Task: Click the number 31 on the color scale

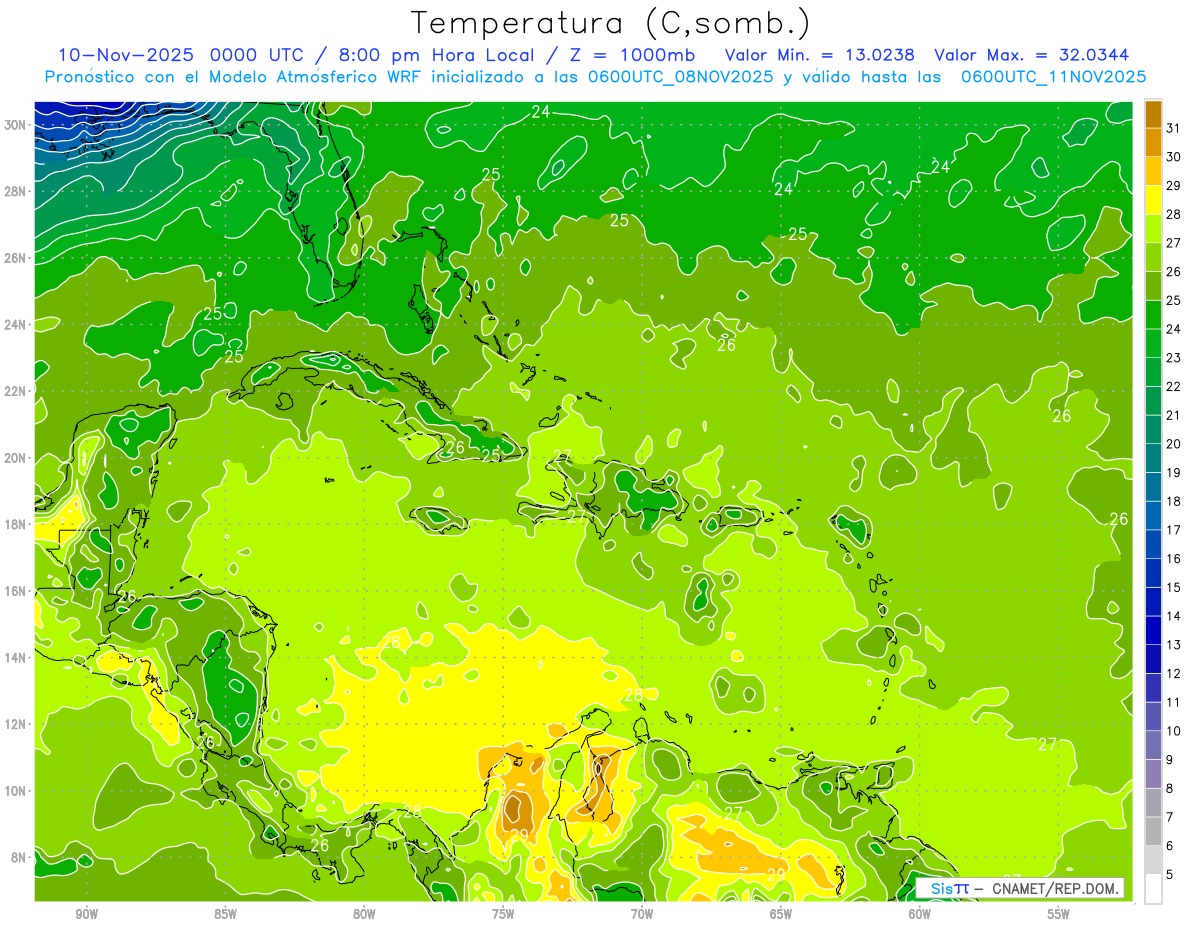Action: point(1173,128)
